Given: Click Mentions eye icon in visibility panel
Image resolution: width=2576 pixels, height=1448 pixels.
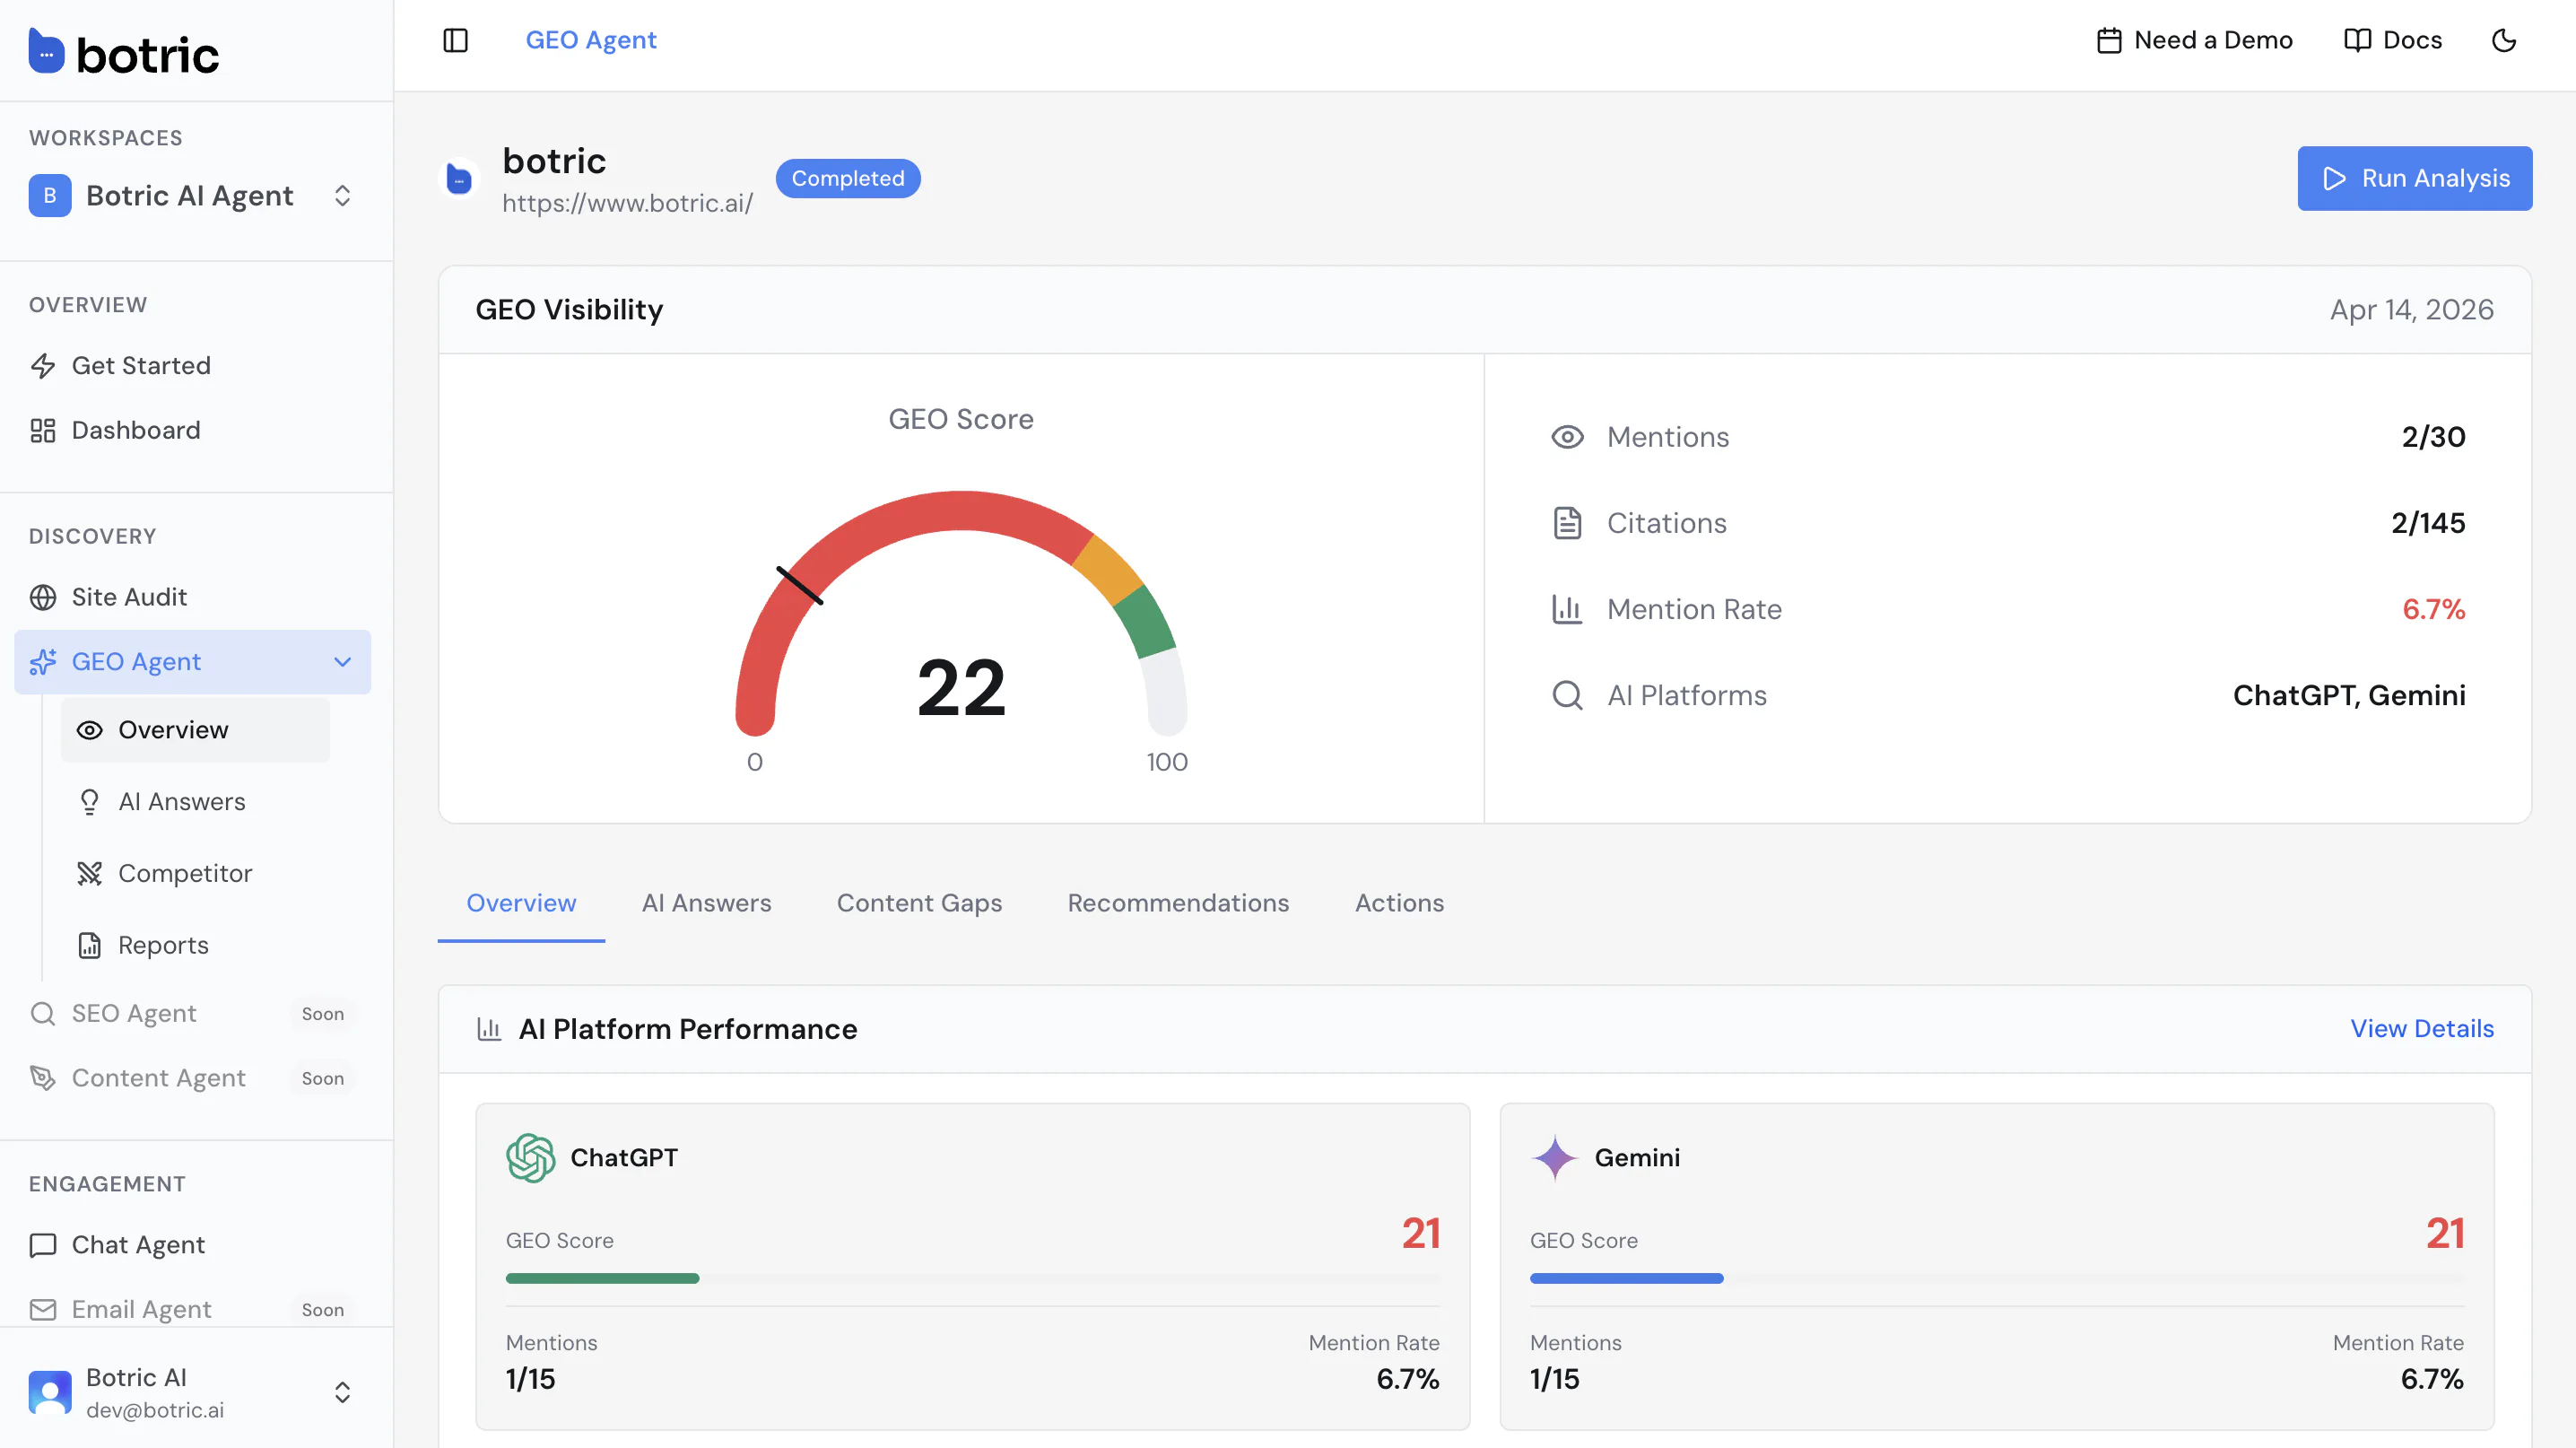Looking at the screenshot, I should tap(1567, 437).
